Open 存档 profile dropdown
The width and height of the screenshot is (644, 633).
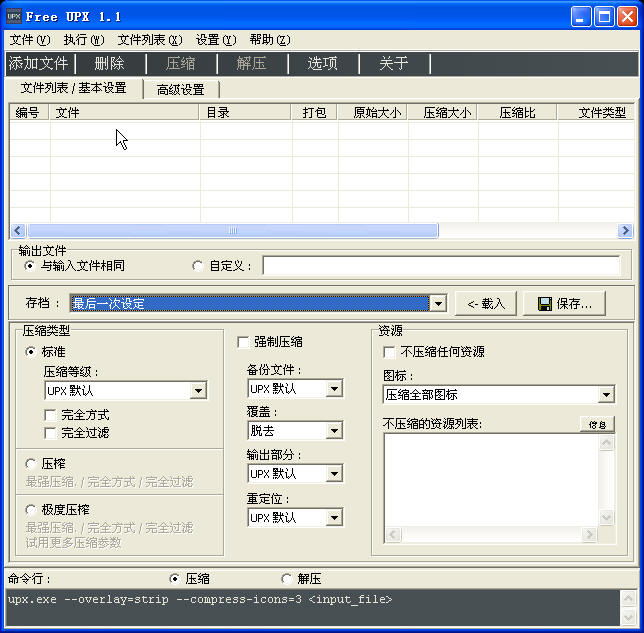(438, 304)
